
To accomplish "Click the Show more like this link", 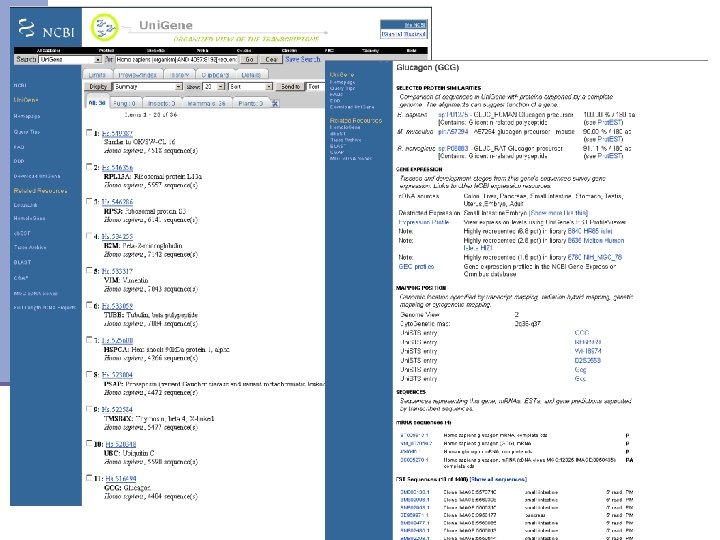I will point(558,213).
